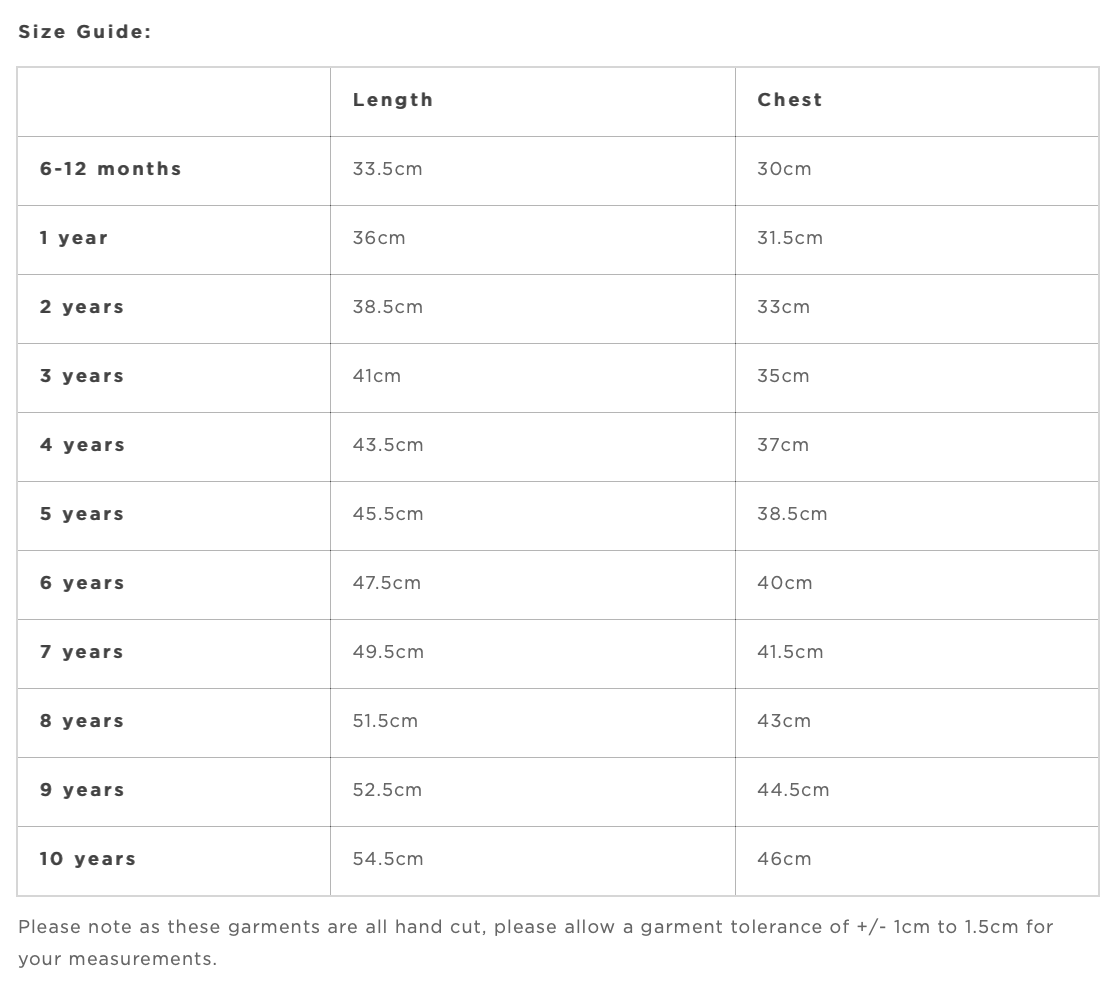Screen dimensions: 1118x990
Task: Click the 30cm chest value
Action: (x=784, y=169)
